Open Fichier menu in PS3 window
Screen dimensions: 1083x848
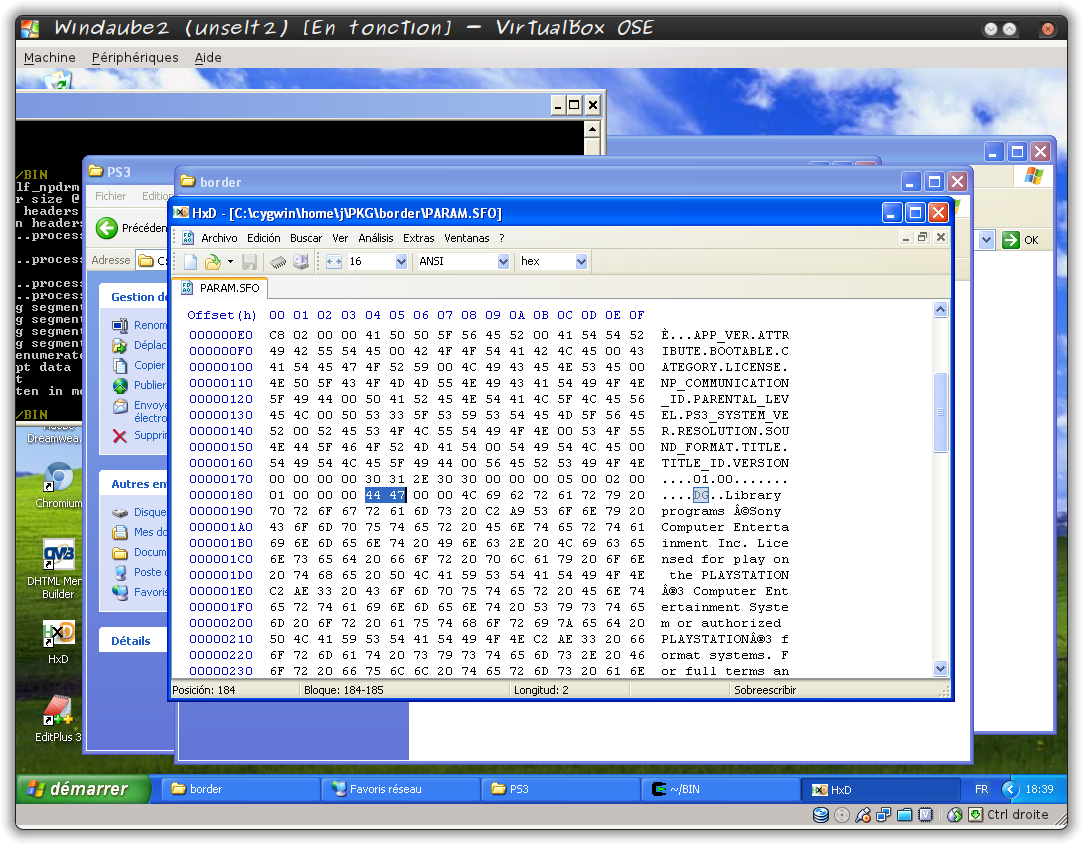pos(111,196)
